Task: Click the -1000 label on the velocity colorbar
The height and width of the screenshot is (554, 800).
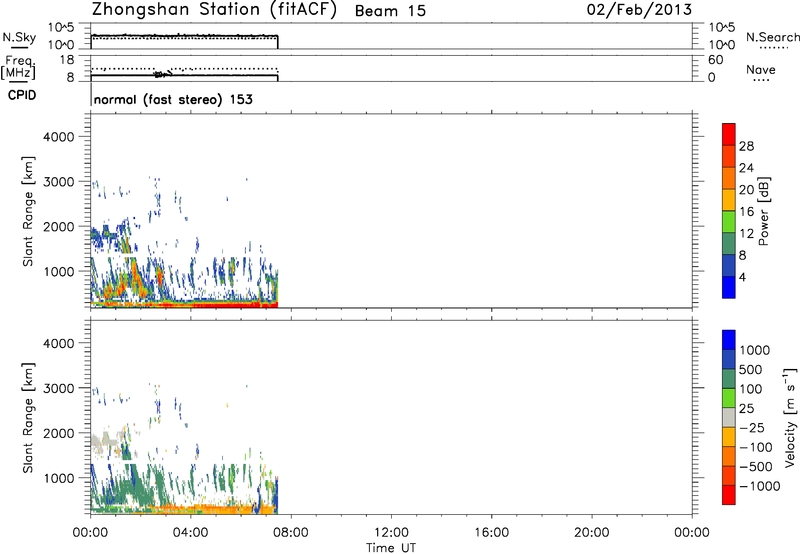Action: coord(760,486)
